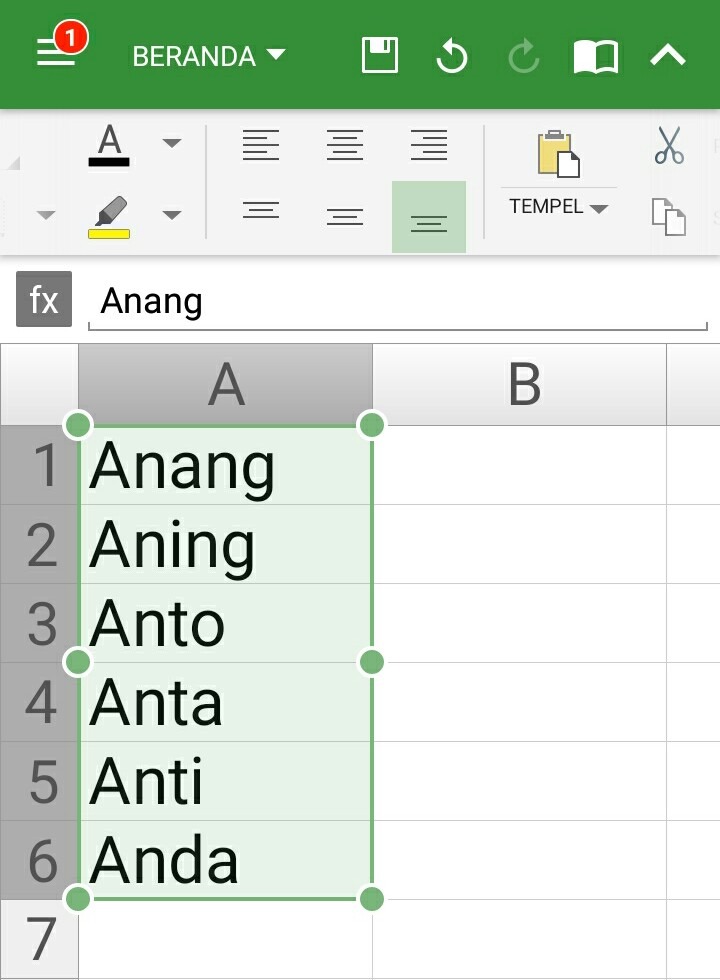Undo the last action
This screenshot has height=980, width=720.
pyautogui.click(x=452, y=56)
